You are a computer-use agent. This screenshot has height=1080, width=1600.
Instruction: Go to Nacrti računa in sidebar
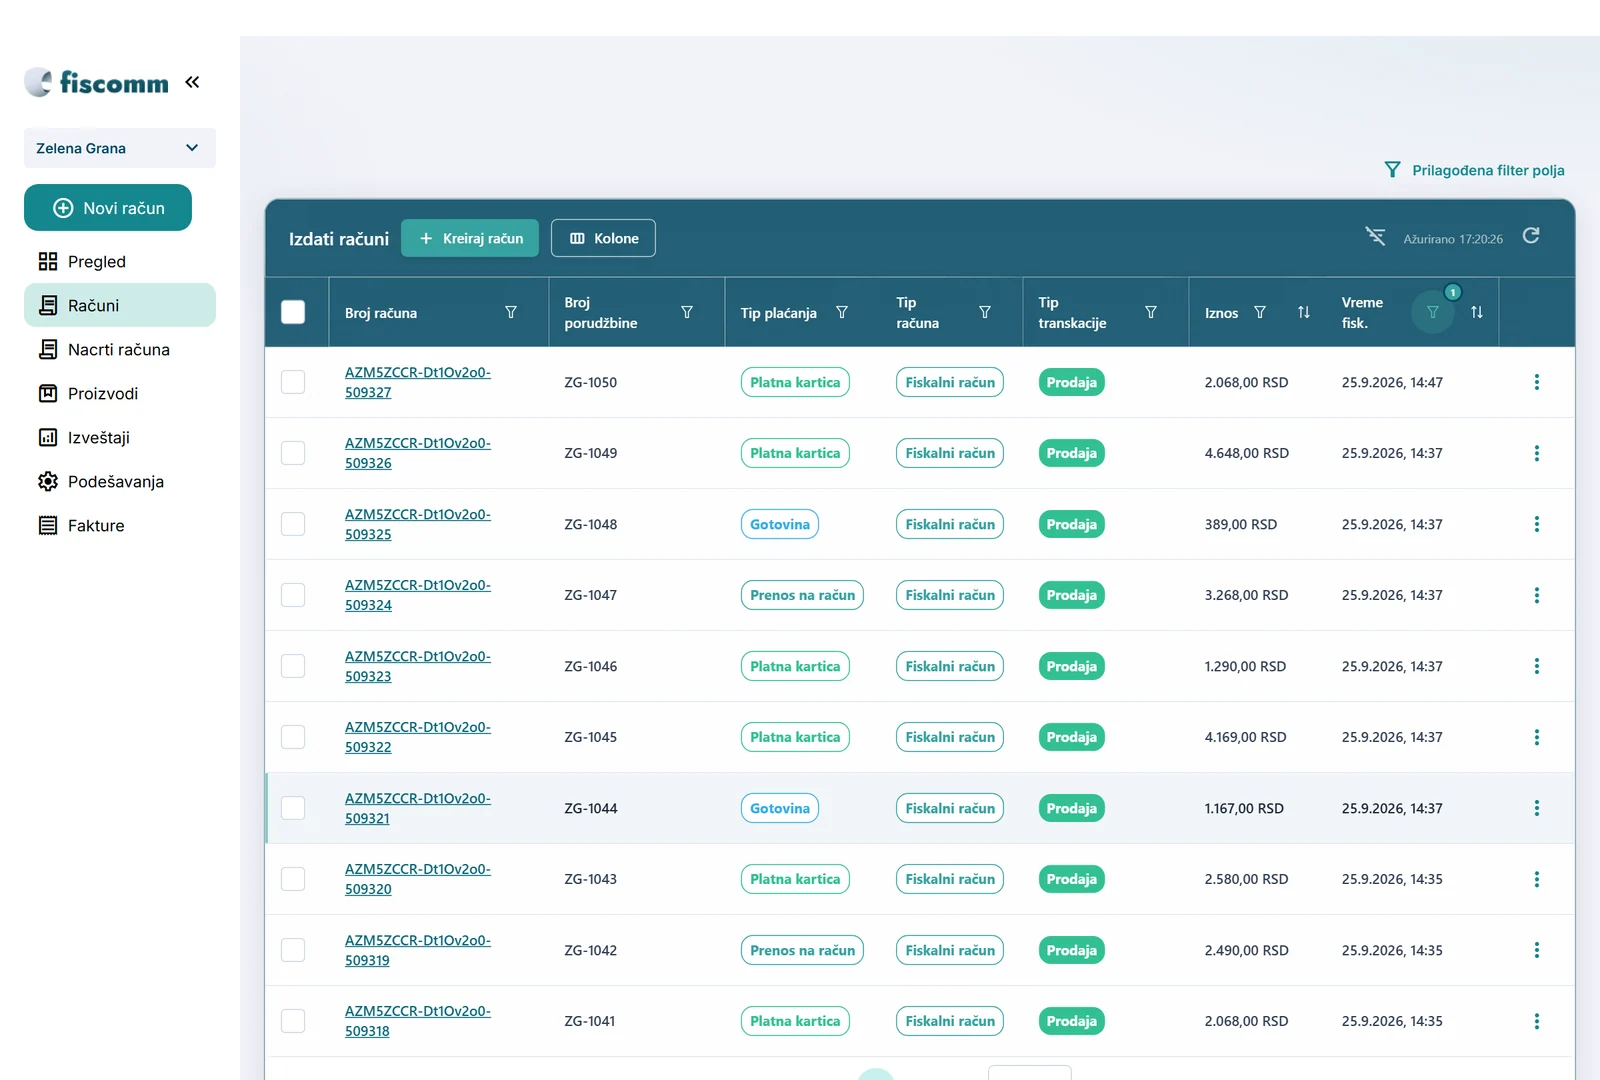tap(120, 350)
